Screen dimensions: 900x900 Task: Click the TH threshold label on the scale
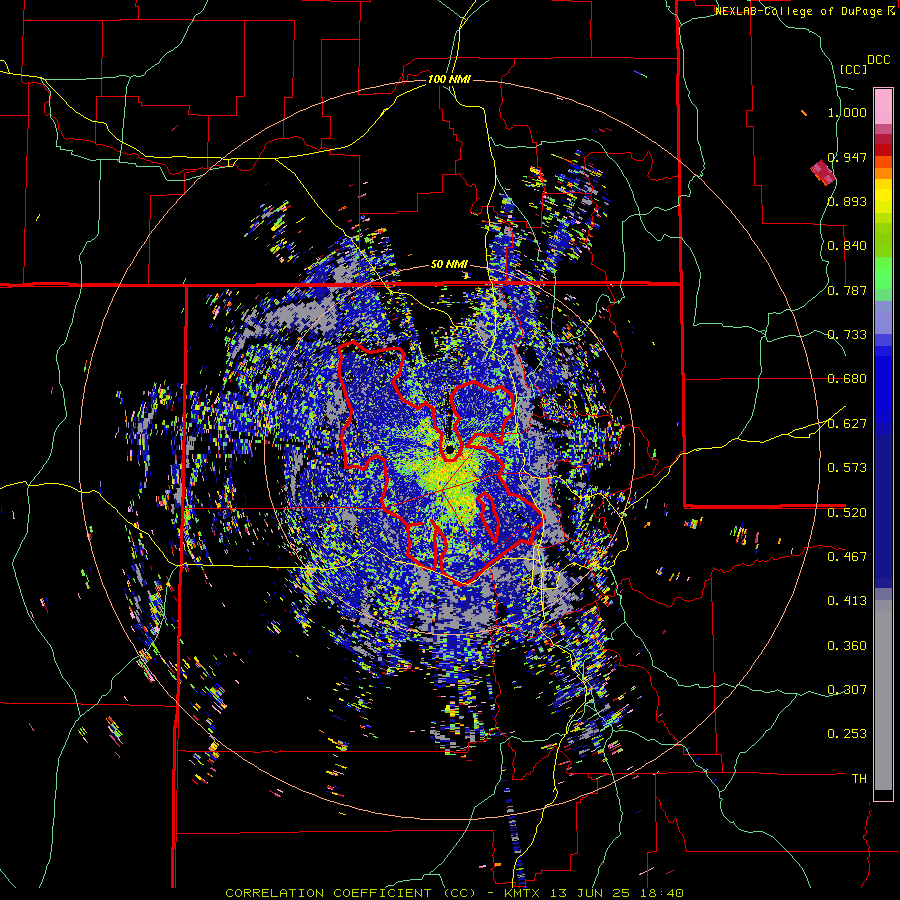coord(859,779)
